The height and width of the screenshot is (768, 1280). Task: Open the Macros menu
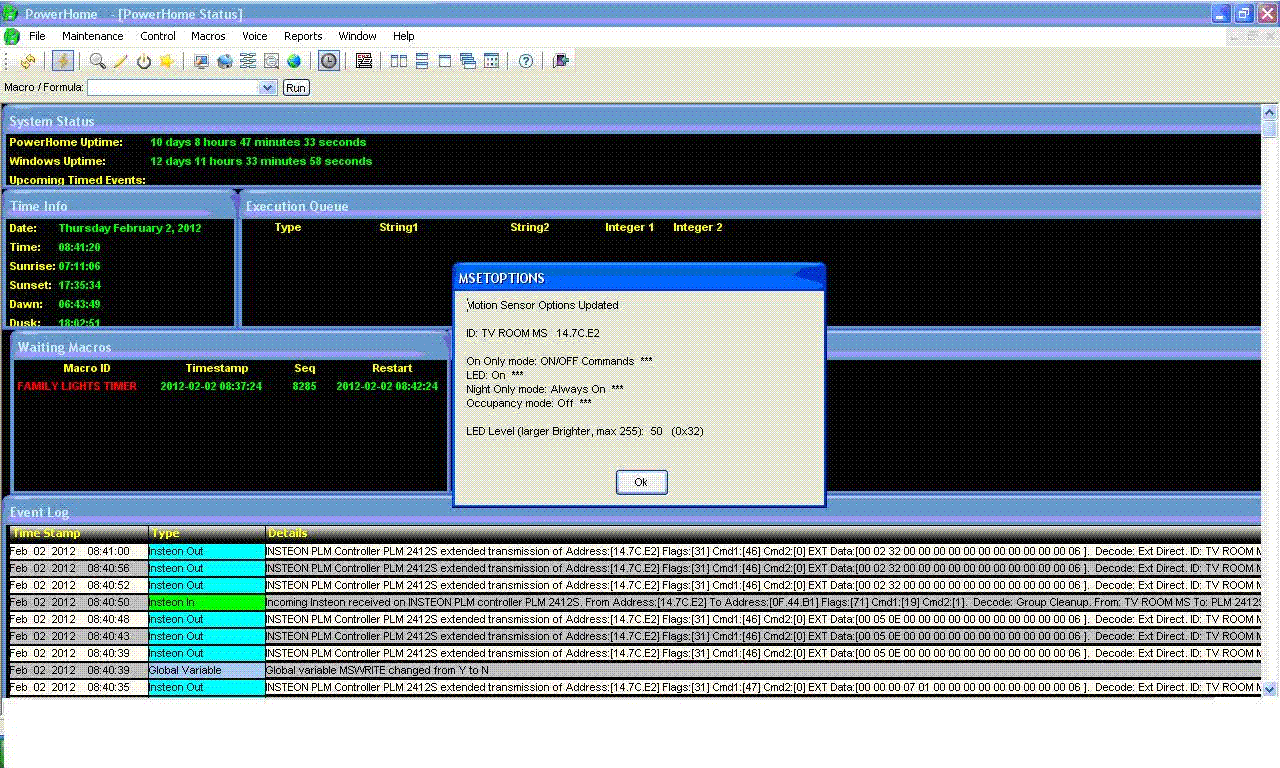tap(208, 36)
